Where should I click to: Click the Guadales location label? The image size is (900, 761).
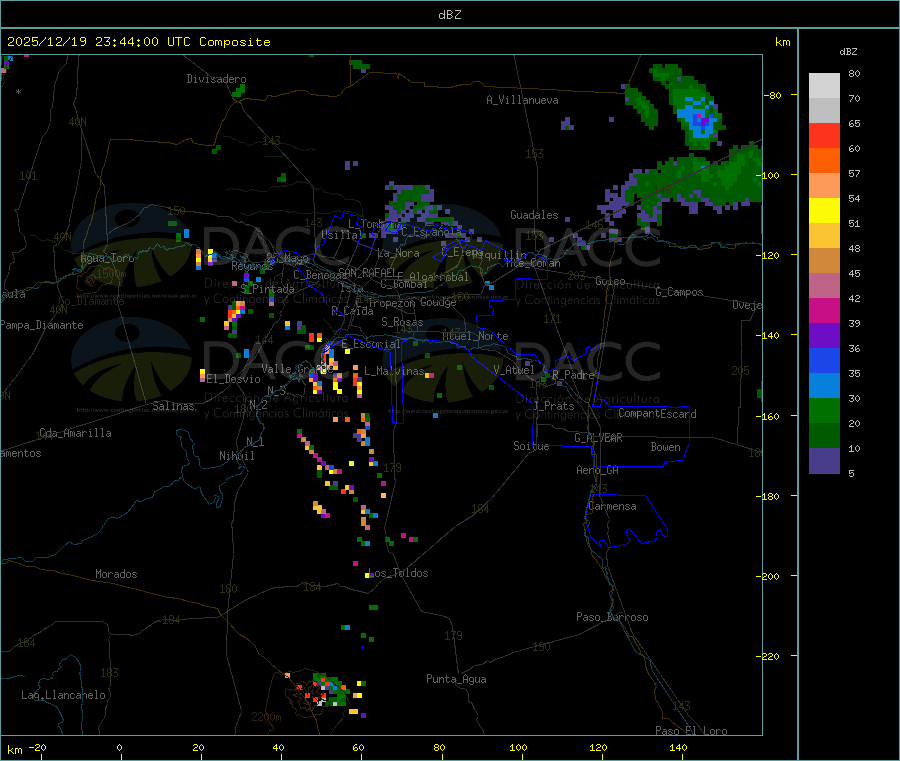click(534, 215)
